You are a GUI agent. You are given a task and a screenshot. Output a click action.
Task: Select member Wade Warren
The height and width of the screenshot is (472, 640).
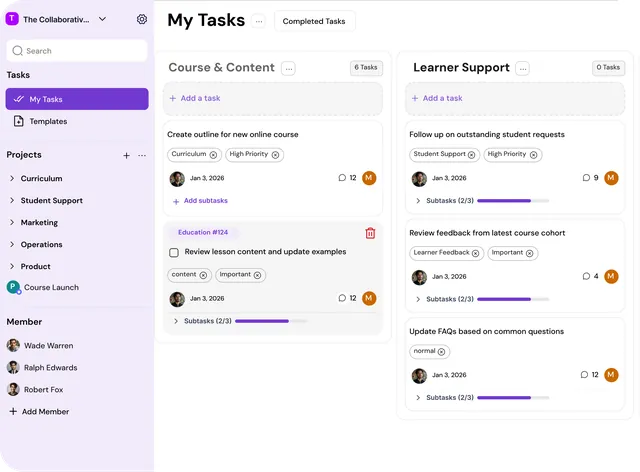click(49, 345)
